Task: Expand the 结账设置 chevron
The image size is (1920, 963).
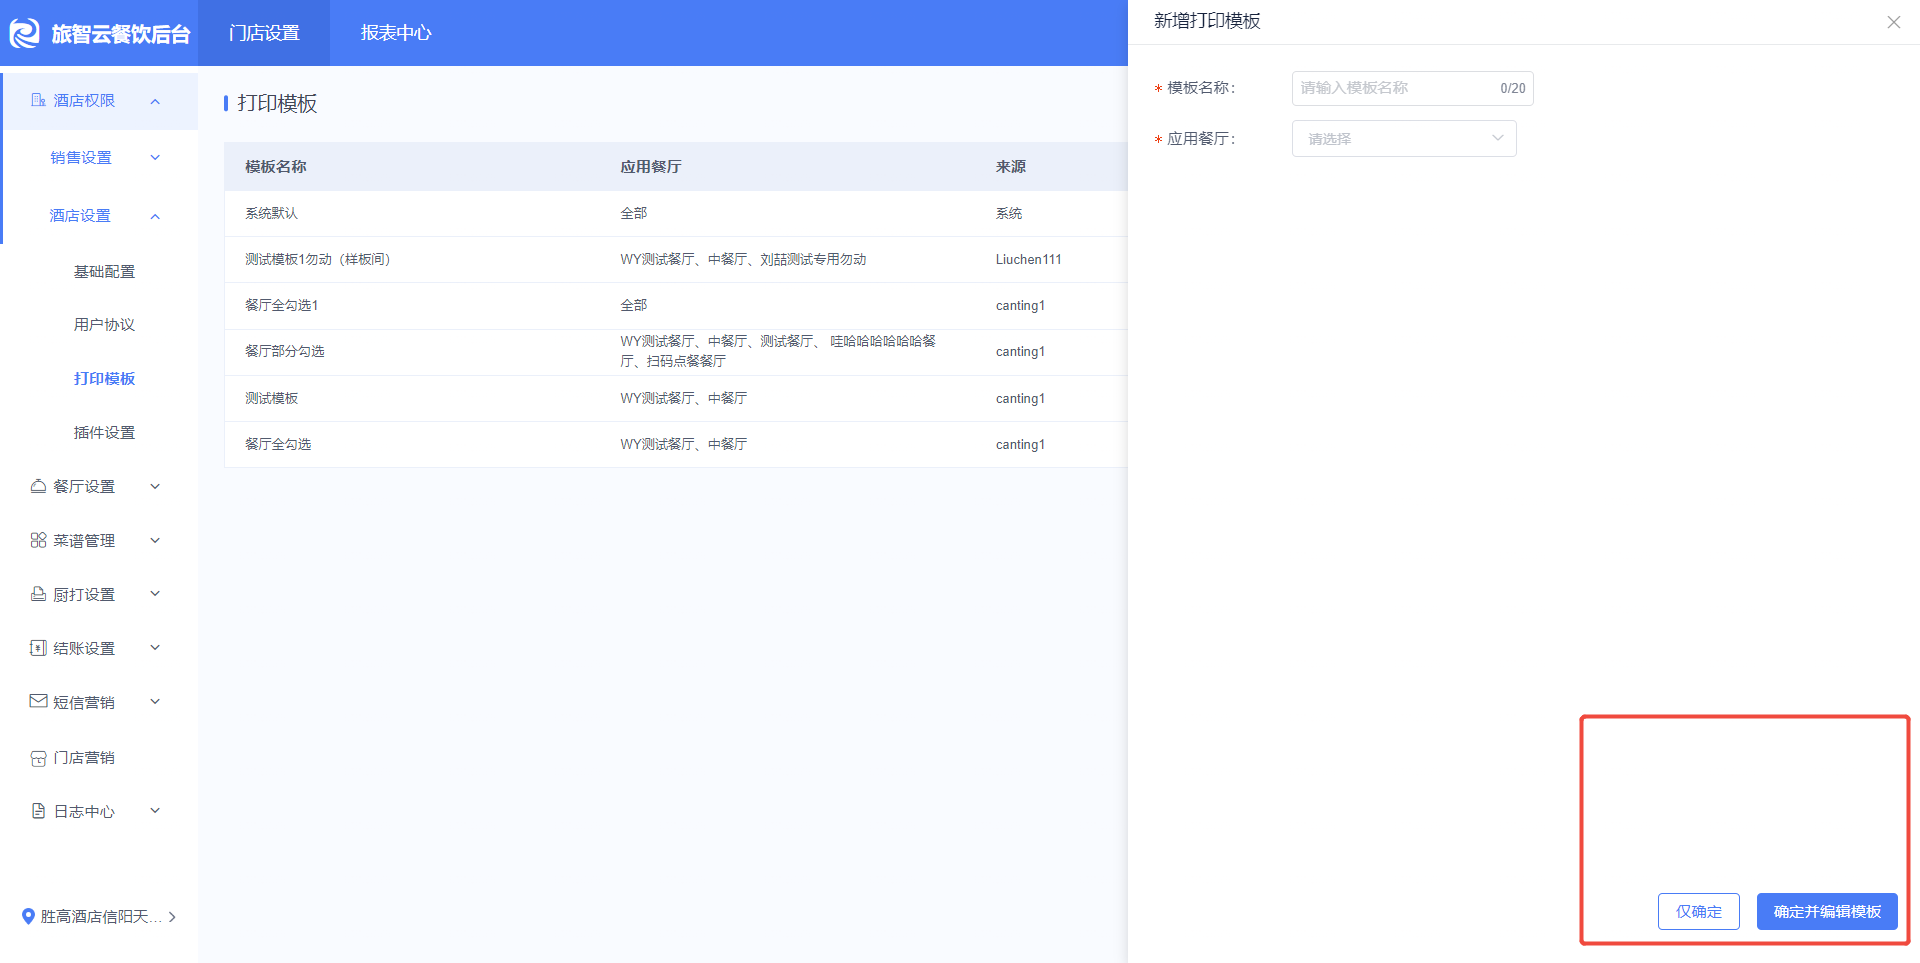Action: point(155,648)
